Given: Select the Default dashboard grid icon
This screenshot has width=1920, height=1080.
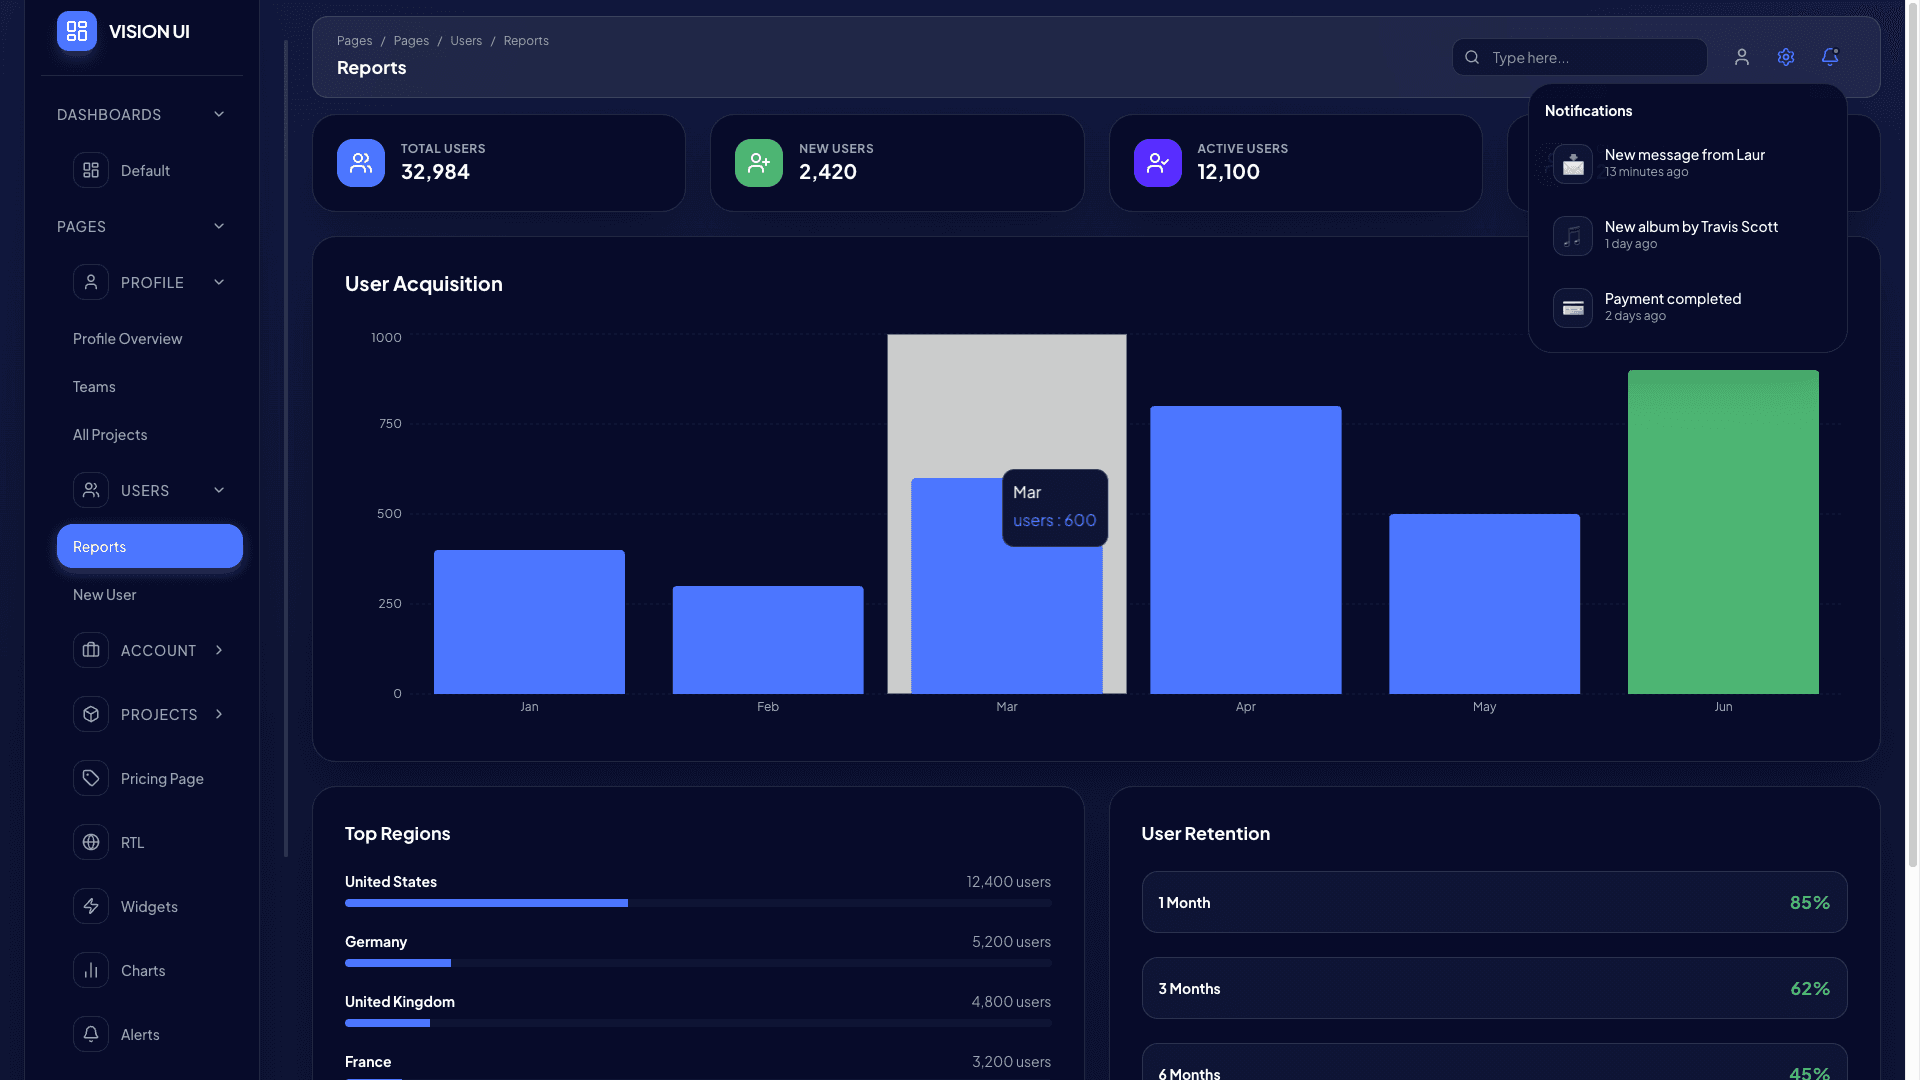Looking at the screenshot, I should coord(91,170).
